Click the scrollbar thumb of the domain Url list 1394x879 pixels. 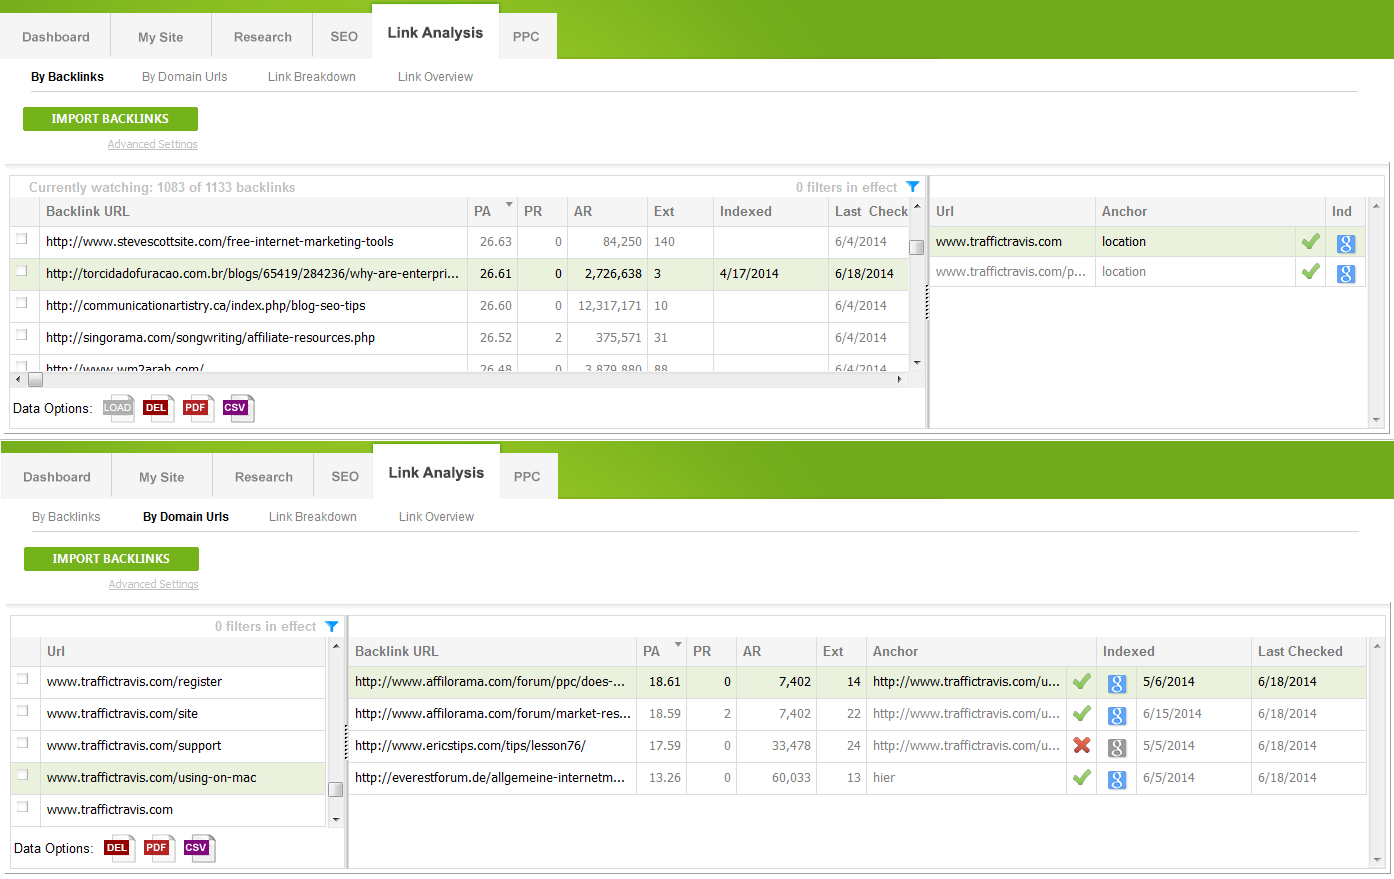click(336, 789)
